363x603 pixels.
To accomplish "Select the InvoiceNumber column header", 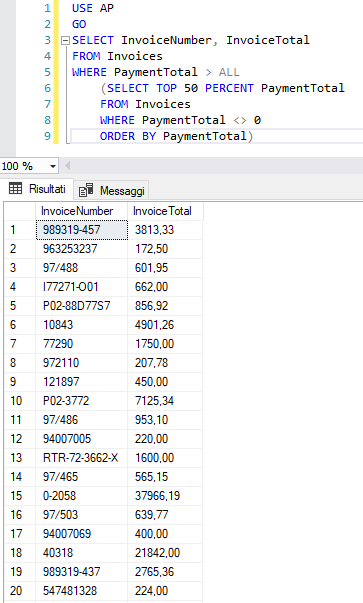I will [x=81, y=211].
